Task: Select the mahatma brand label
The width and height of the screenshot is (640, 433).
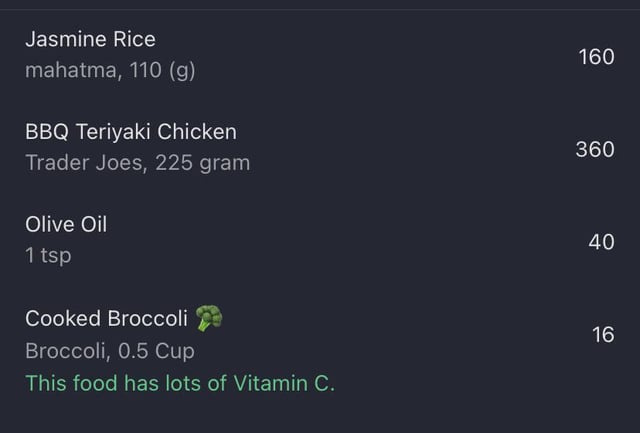Action: pyautogui.click(x=73, y=70)
